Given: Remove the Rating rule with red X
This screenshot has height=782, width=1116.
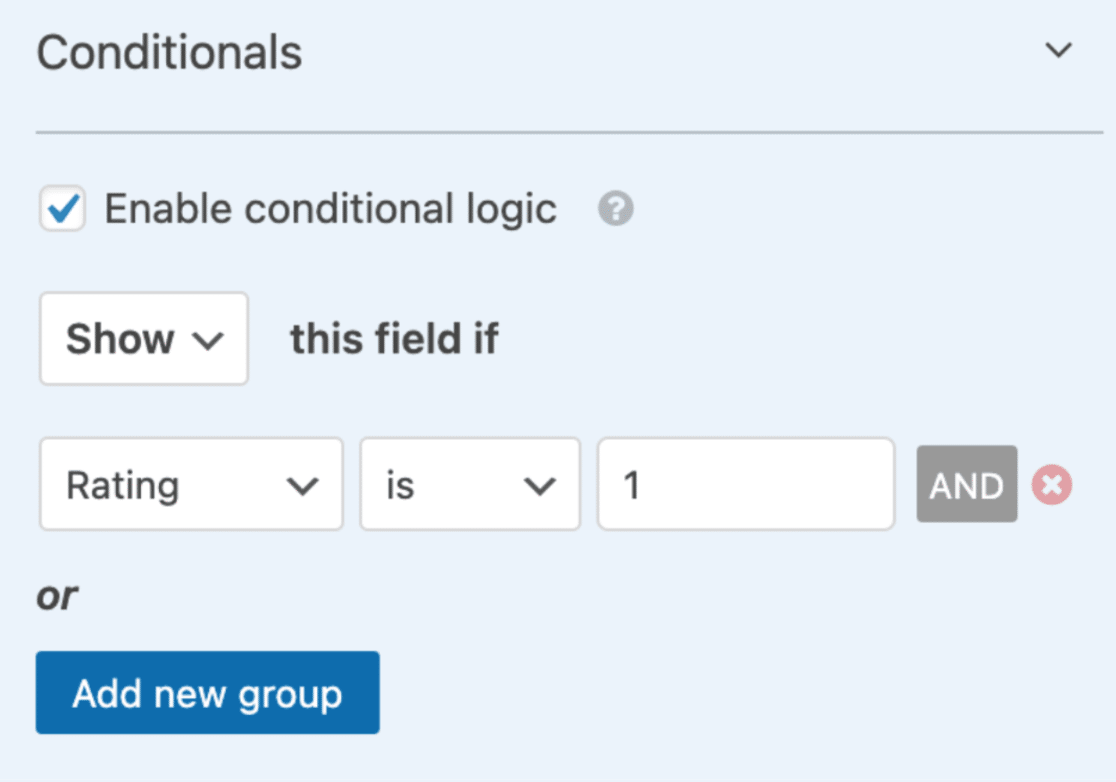Looking at the screenshot, I should 1052,486.
